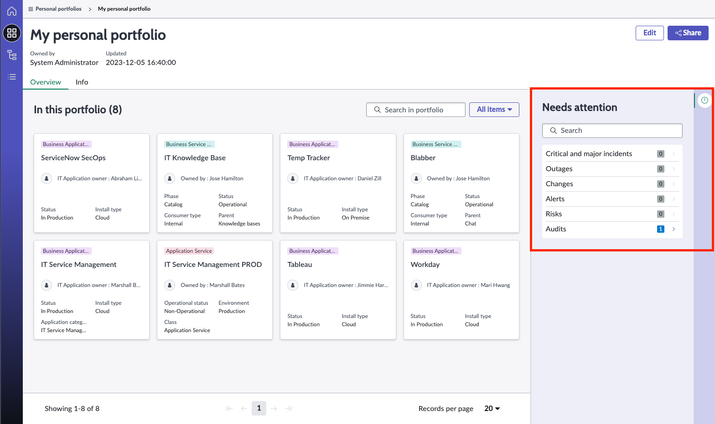This screenshot has width=715, height=424.
Task: Expand Outages row chevron
Action: pyautogui.click(x=674, y=169)
